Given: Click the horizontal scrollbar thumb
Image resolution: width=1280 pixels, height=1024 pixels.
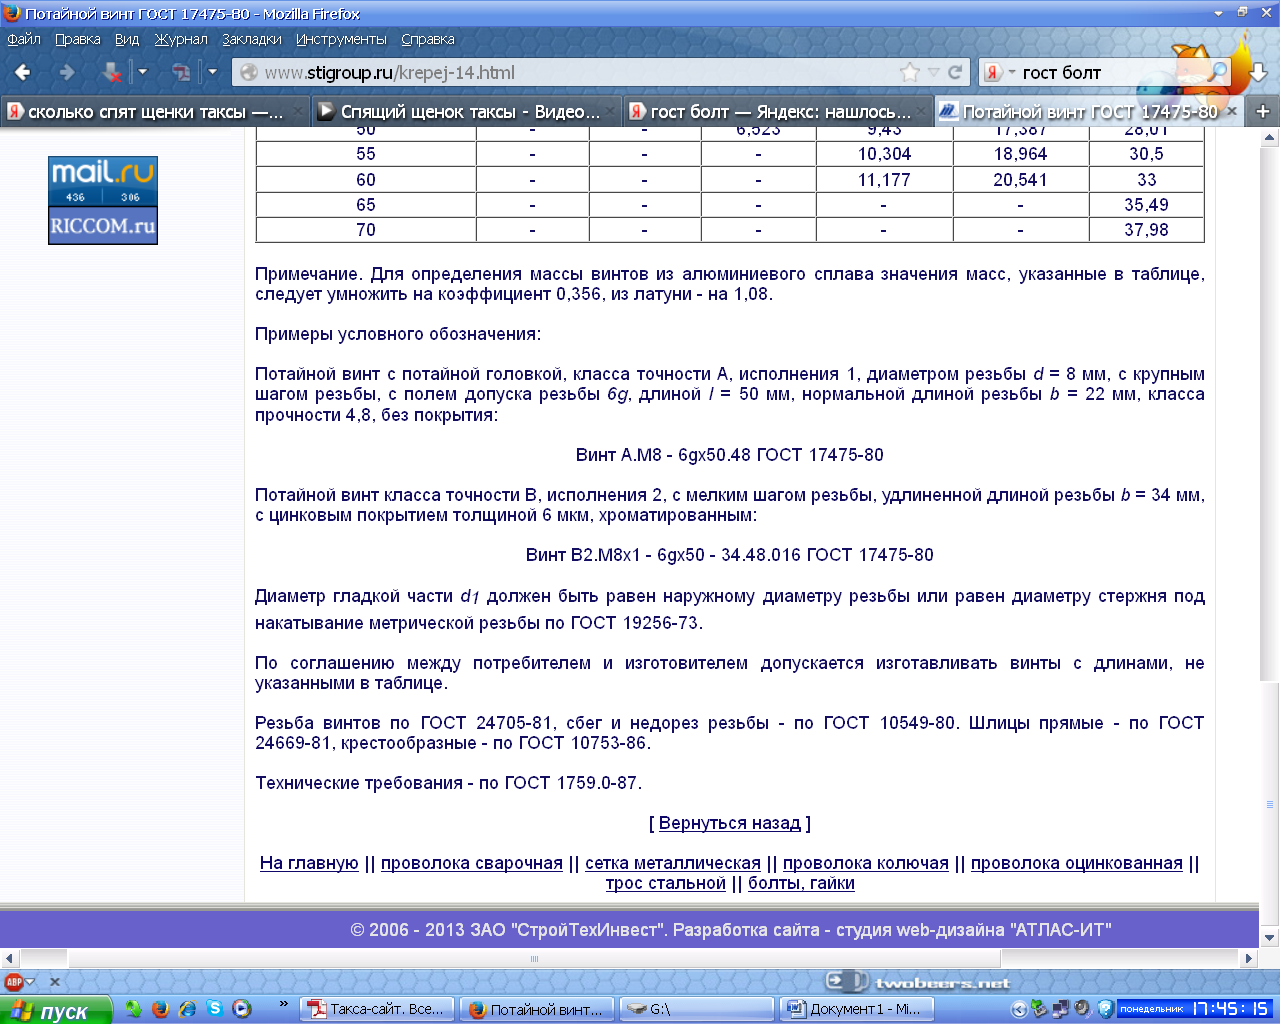Looking at the screenshot, I should pyautogui.click(x=534, y=958).
